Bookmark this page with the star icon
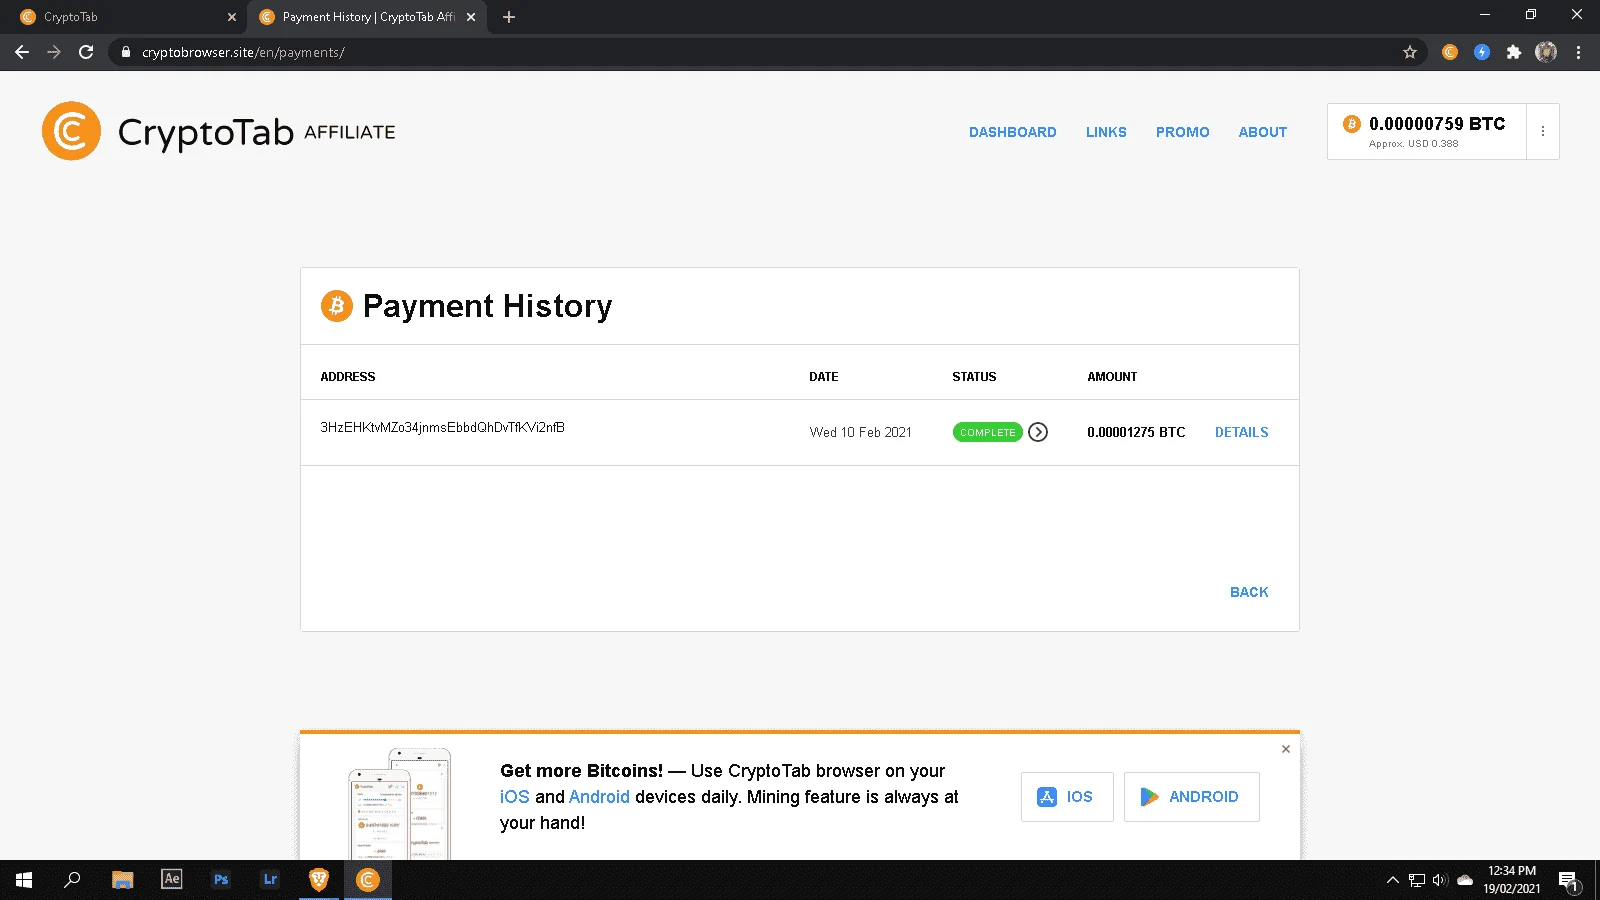 pos(1410,52)
